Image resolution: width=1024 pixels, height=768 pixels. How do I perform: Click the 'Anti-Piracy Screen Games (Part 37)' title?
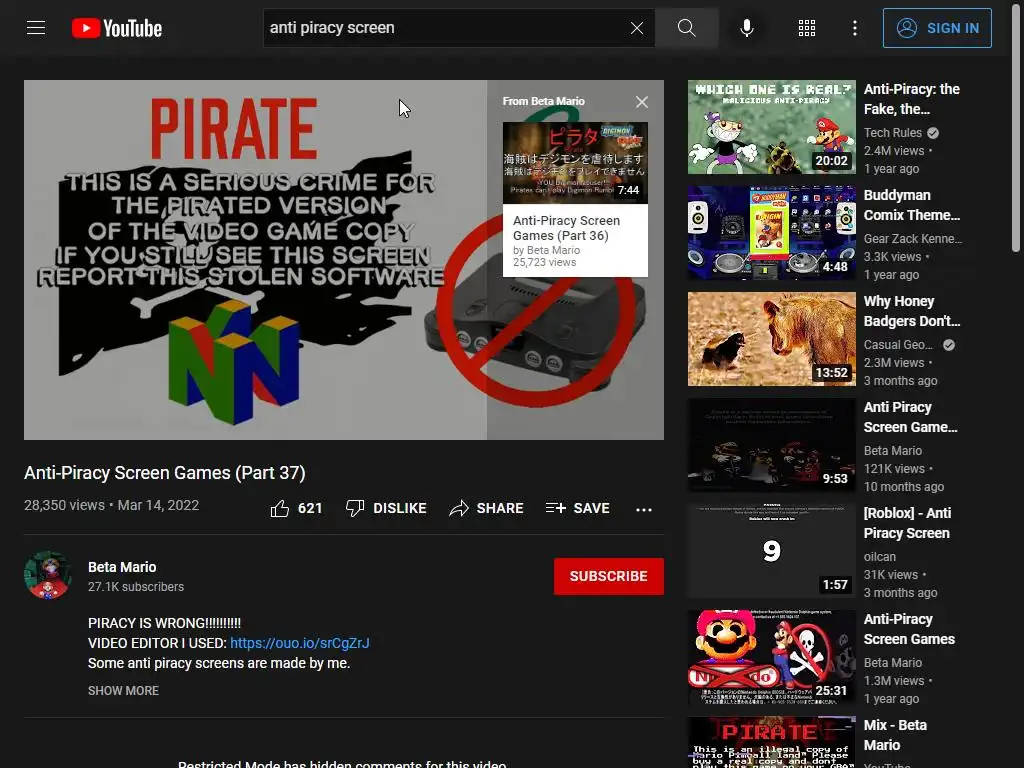(165, 473)
